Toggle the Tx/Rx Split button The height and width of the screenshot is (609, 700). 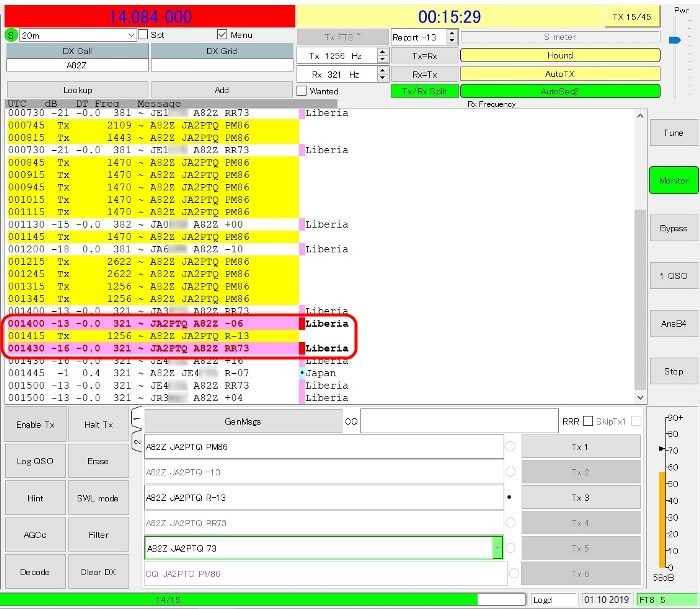pos(425,91)
